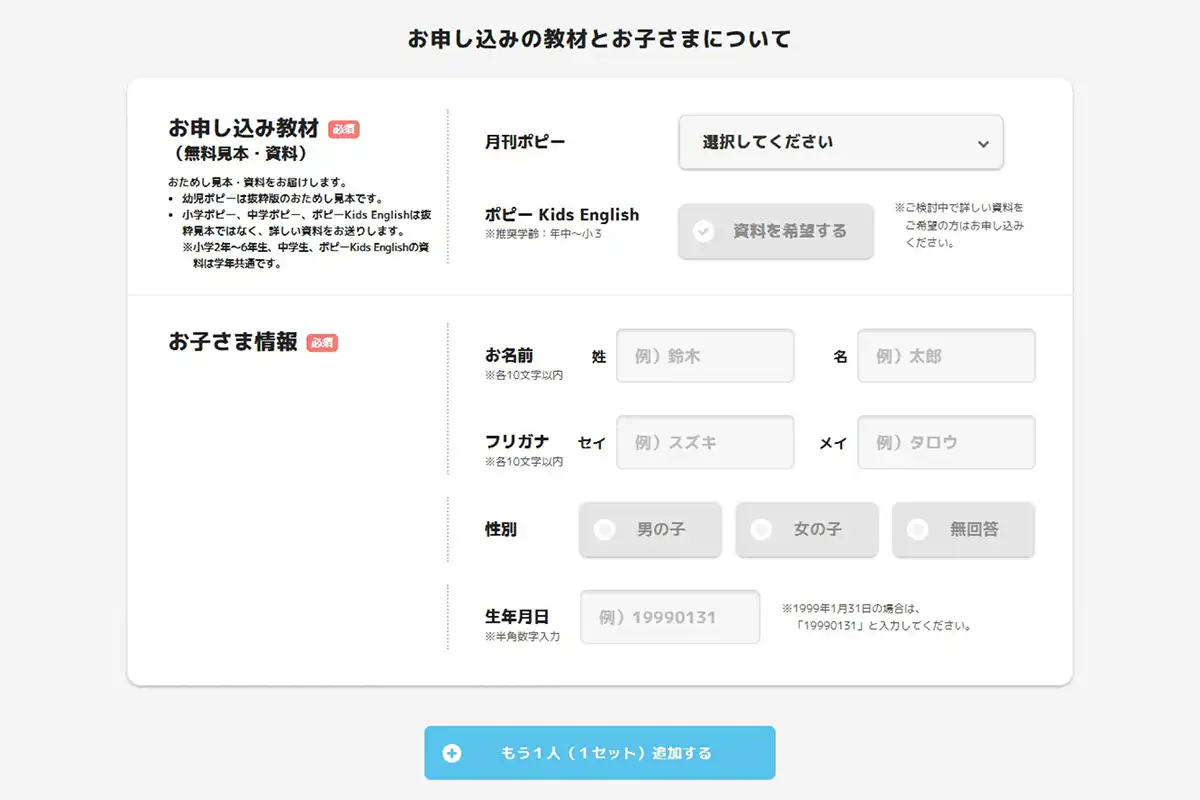Click the katakana first name field 例）タロウ

coord(946,443)
